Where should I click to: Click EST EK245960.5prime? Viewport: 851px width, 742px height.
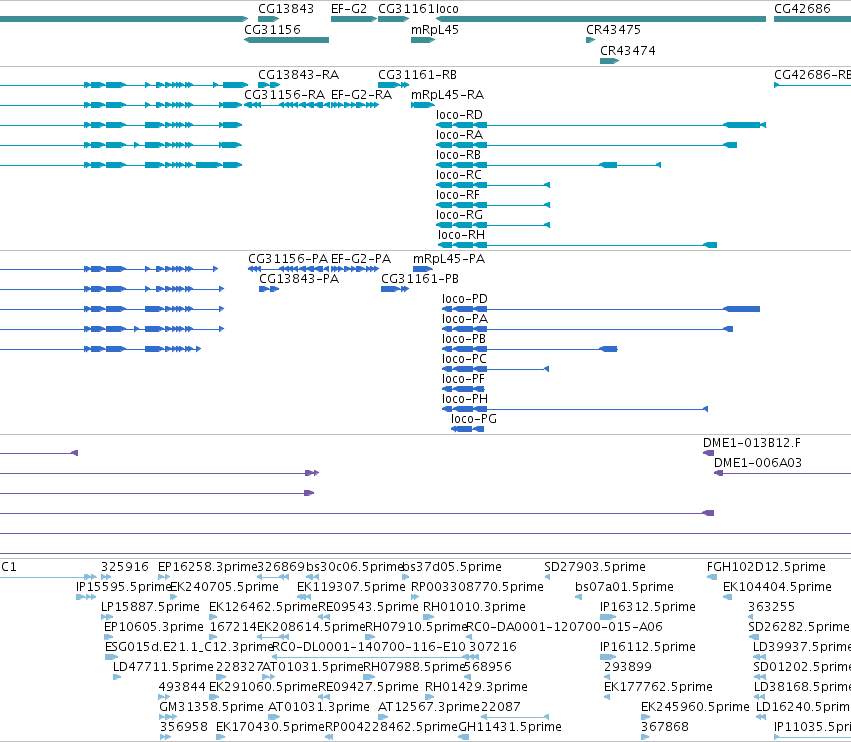pos(695,707)
